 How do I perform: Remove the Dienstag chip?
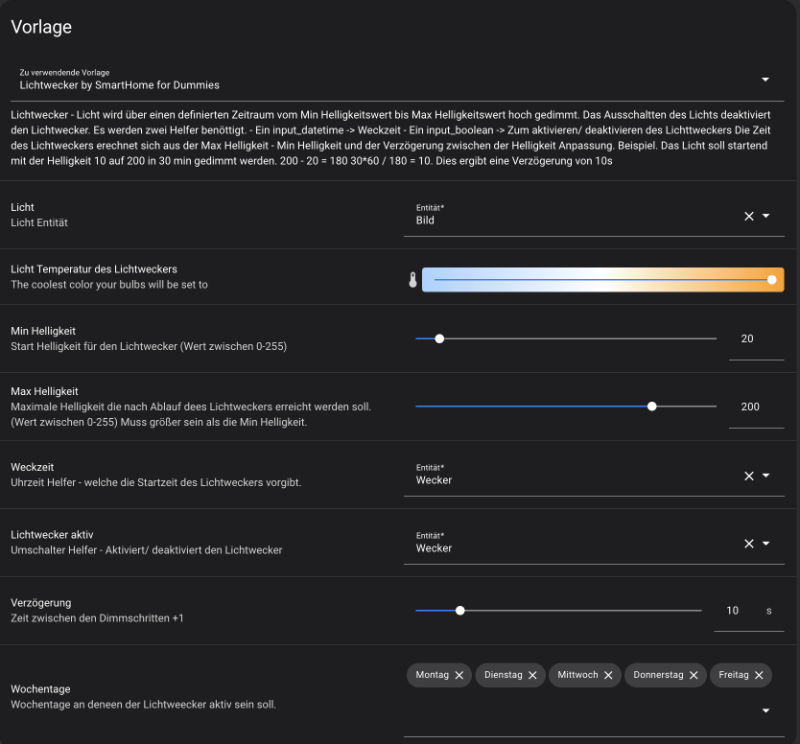(x=533, y=676)
